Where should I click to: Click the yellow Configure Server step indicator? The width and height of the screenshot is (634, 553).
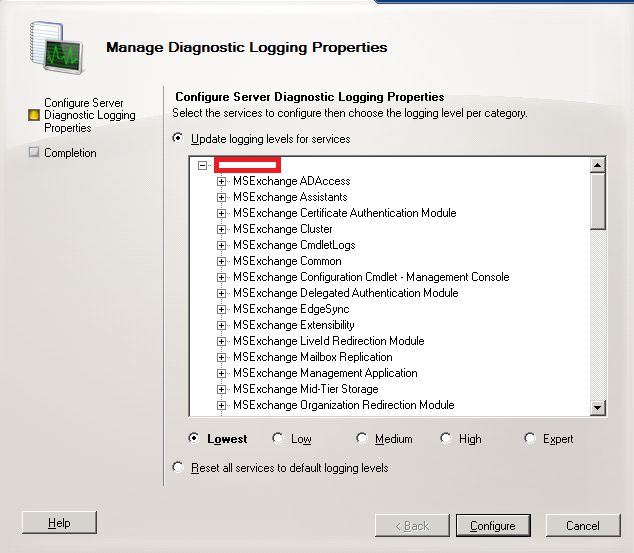[34, 115]
